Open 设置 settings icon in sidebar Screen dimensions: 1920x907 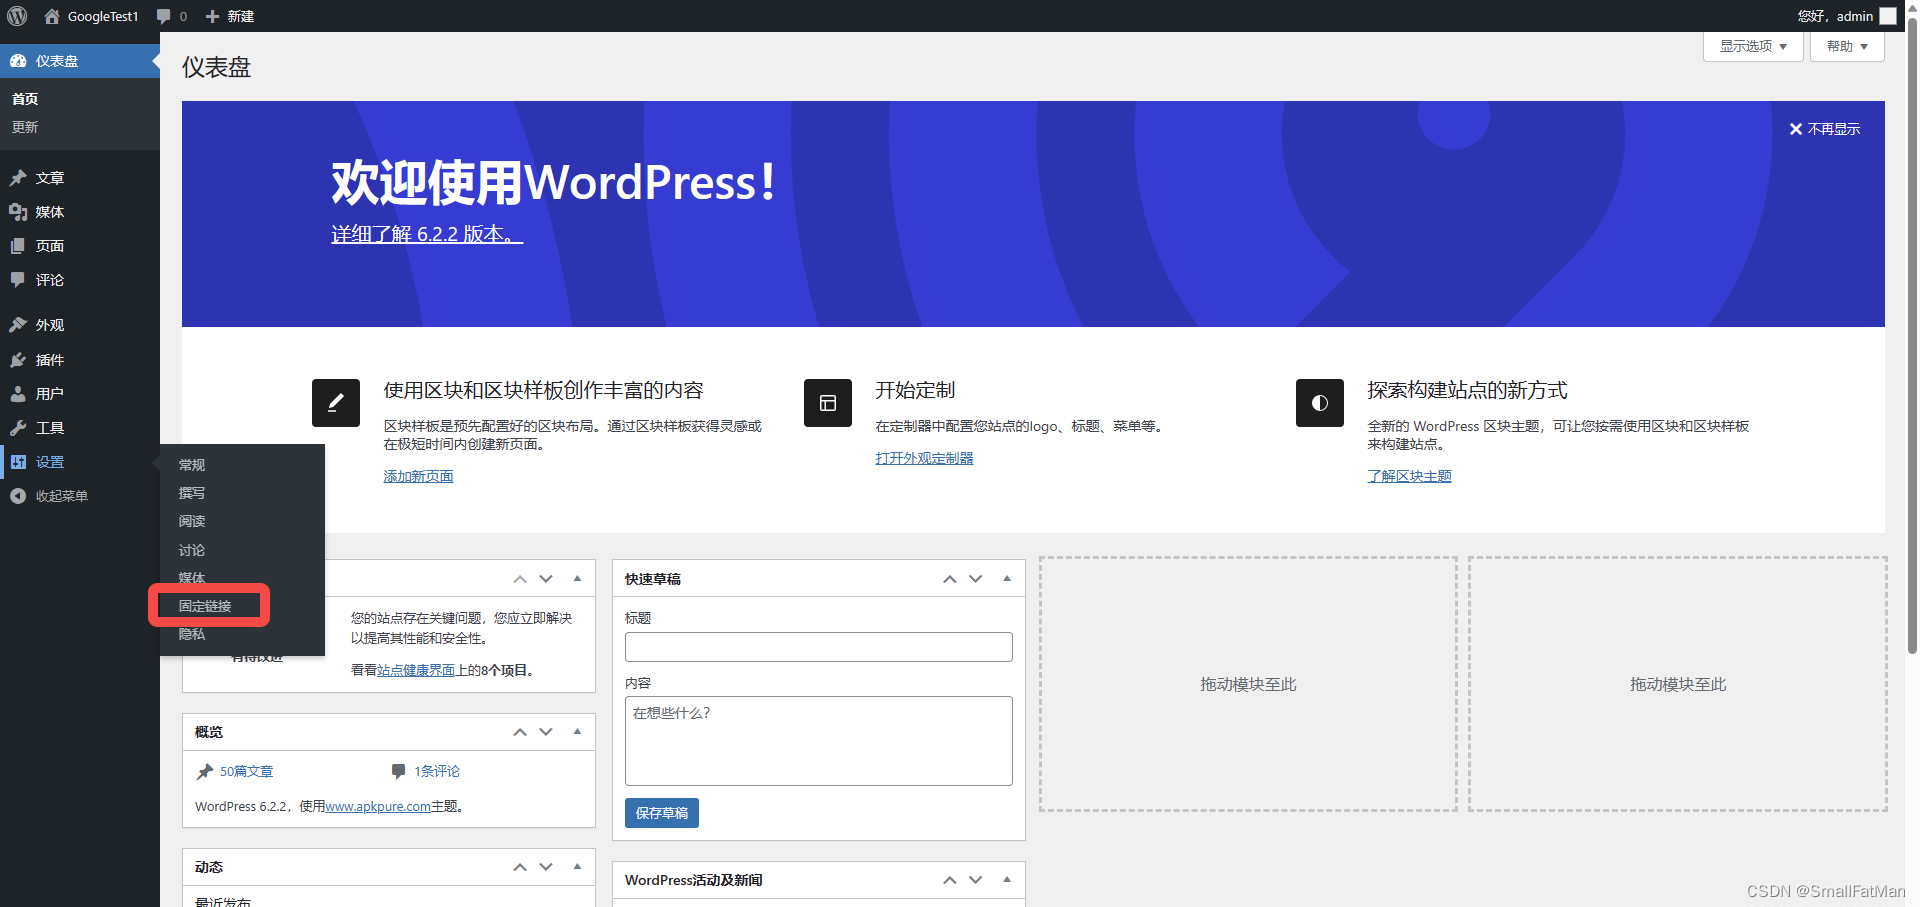coord(18,462)
